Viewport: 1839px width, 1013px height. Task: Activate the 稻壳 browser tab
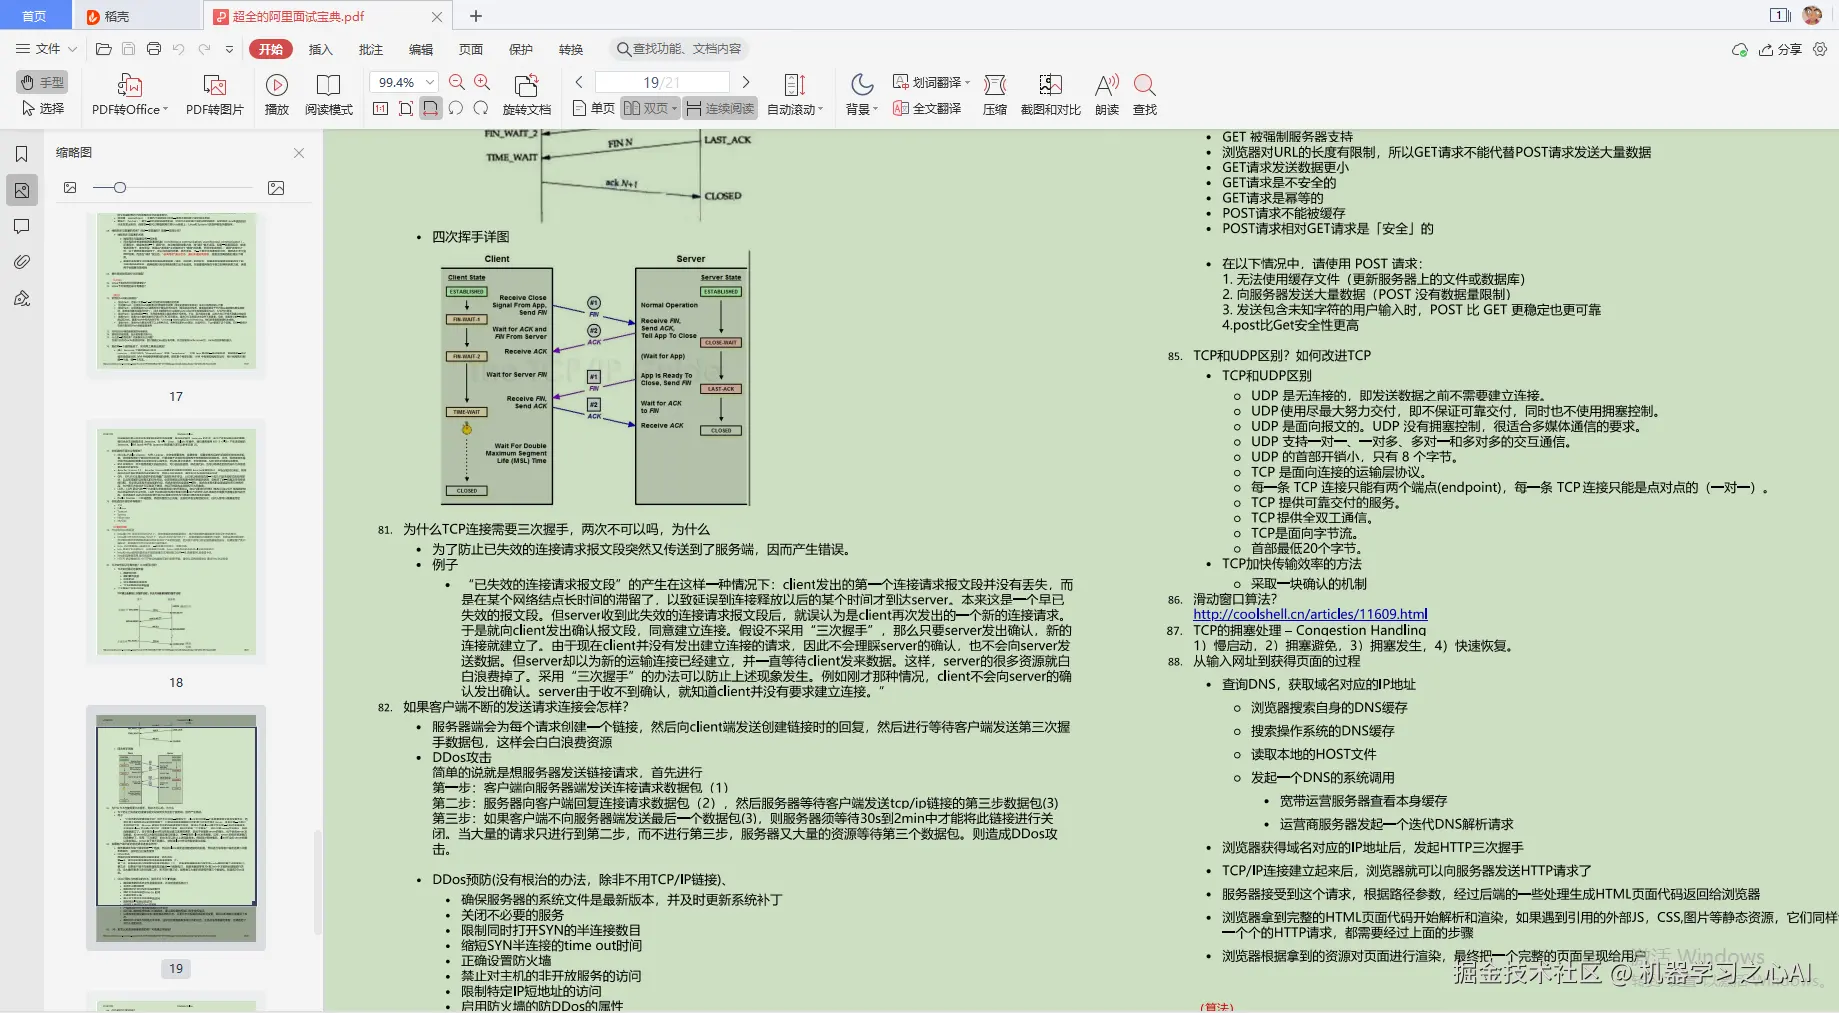click(x=113, y=15)
